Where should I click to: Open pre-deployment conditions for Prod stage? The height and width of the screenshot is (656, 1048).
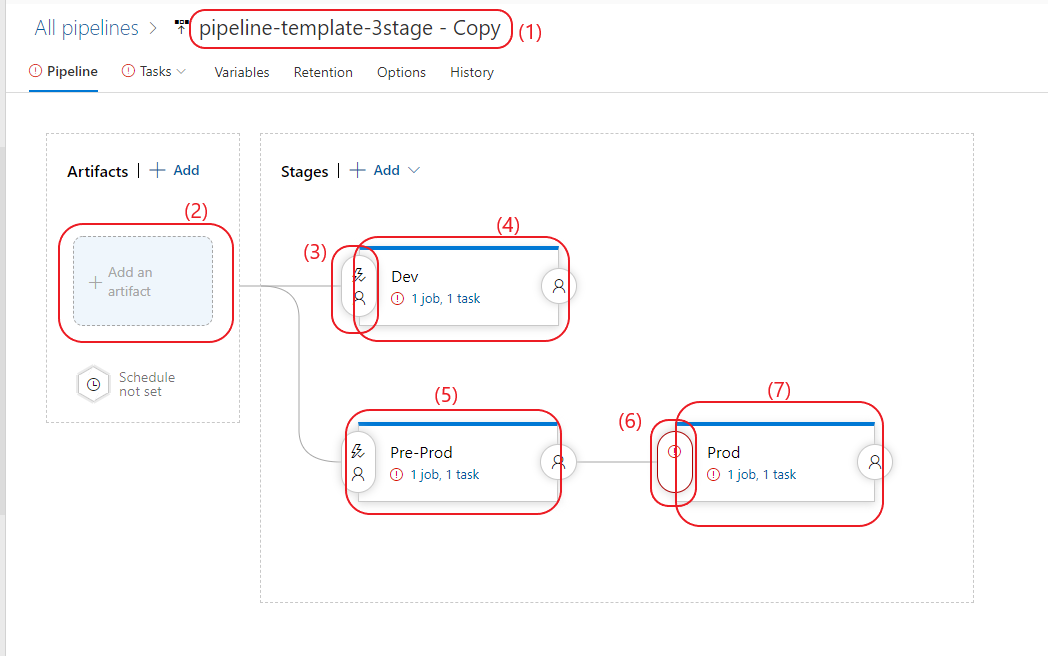674,462
